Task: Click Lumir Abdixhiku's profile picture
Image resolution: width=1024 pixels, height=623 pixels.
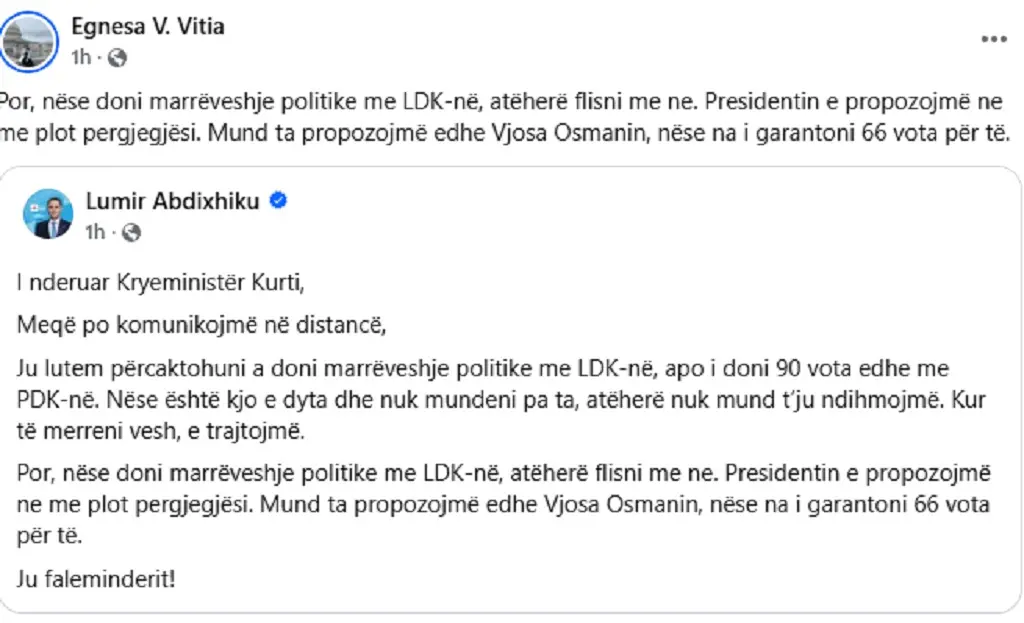Action: (x=48, y=213)
